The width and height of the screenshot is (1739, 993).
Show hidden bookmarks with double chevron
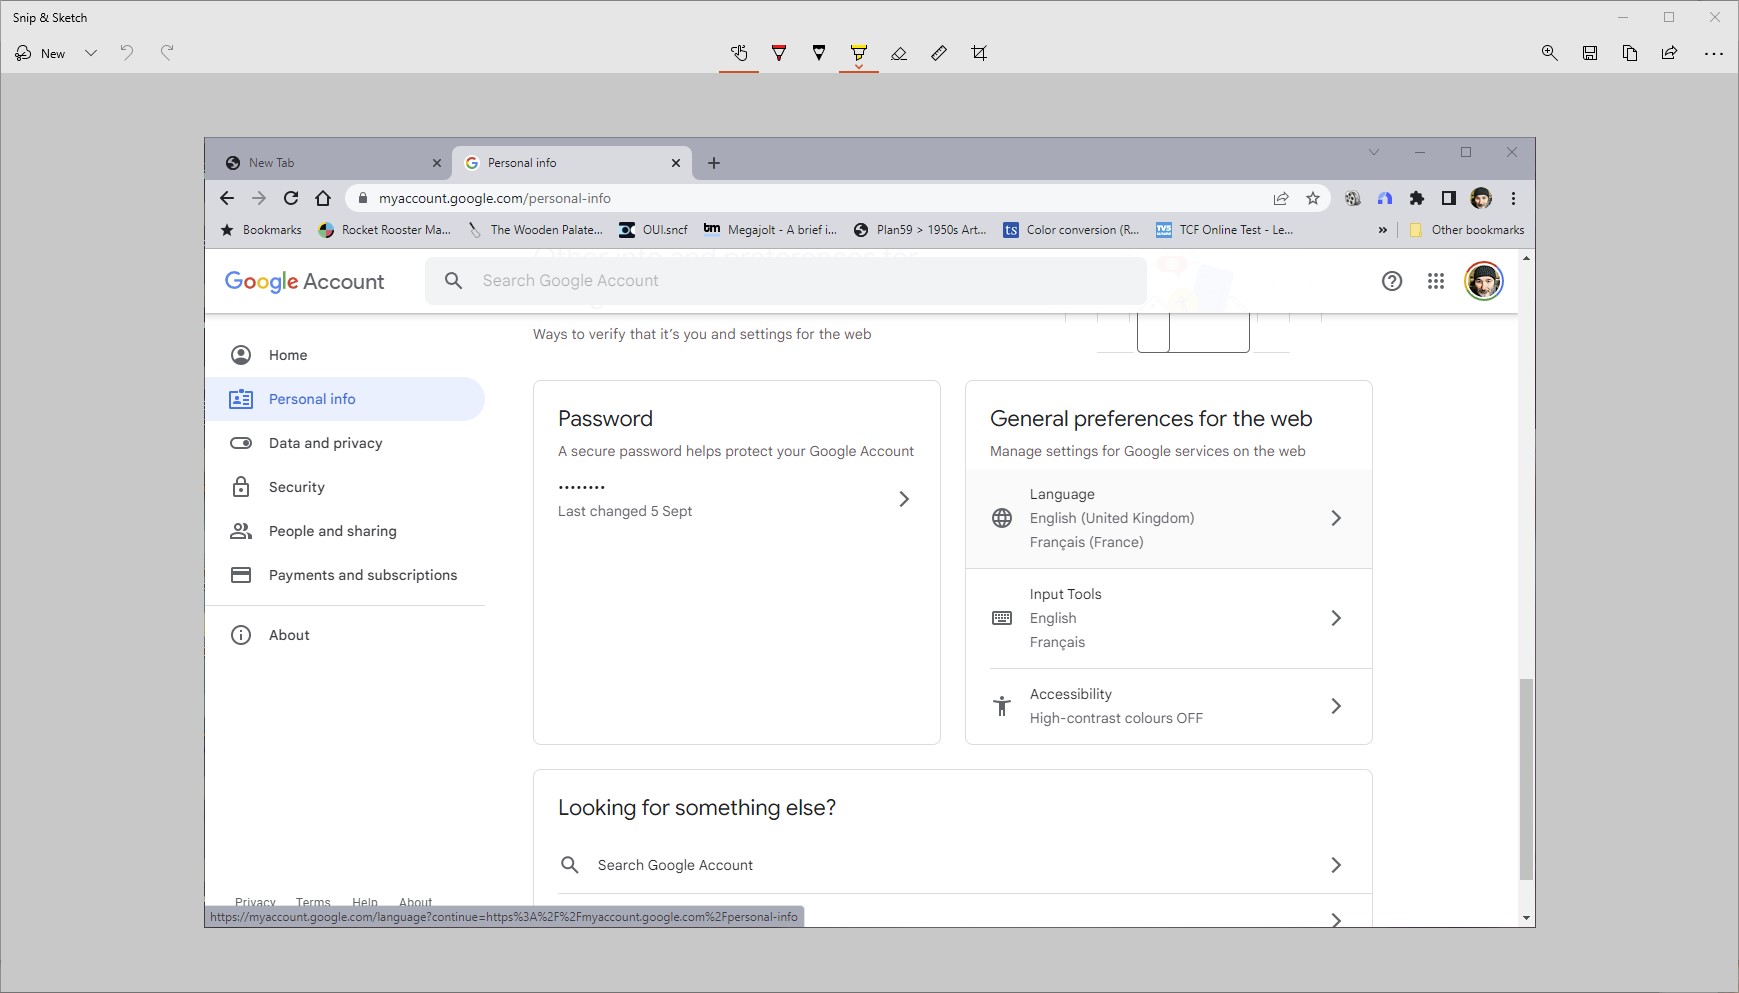click(x=1383, y=230)
